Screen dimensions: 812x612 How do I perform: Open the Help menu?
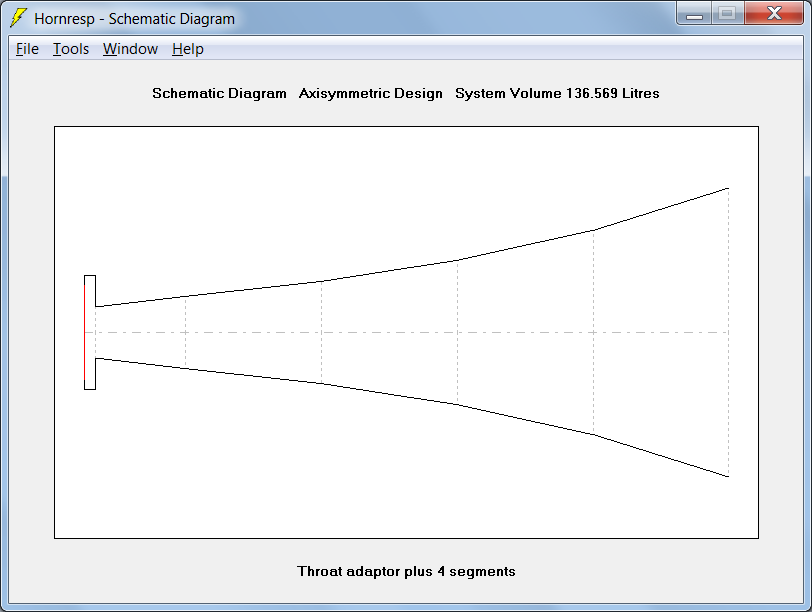(x=188, y=49)
